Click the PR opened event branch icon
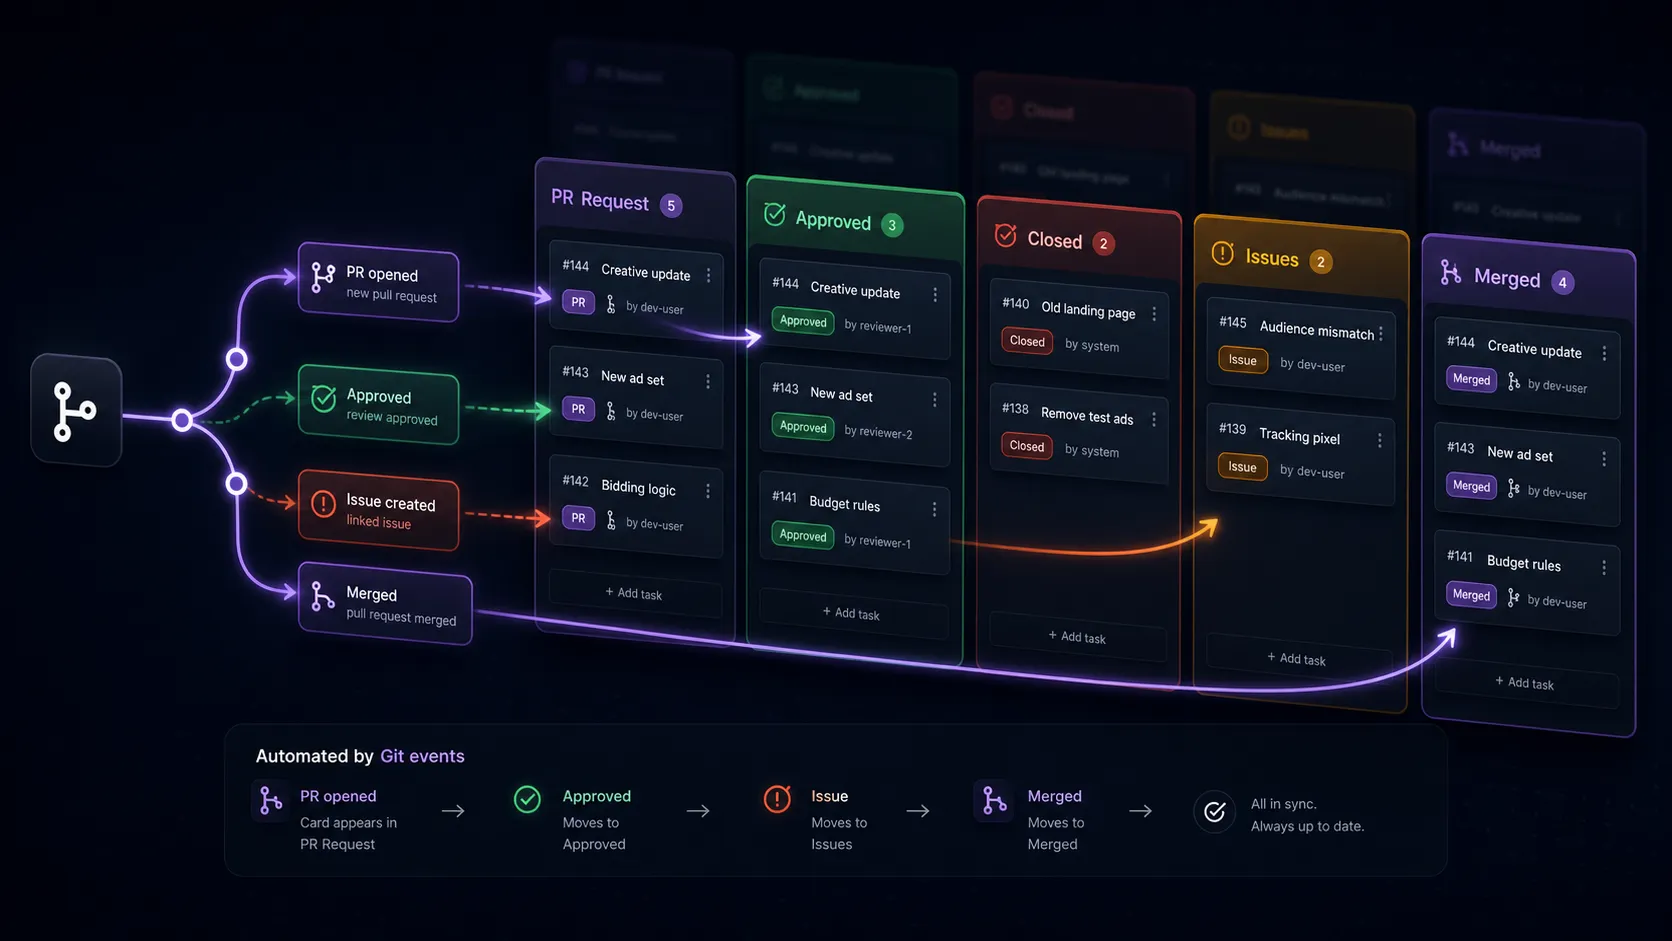1672x941 pixels. click(x=322, y=277)
